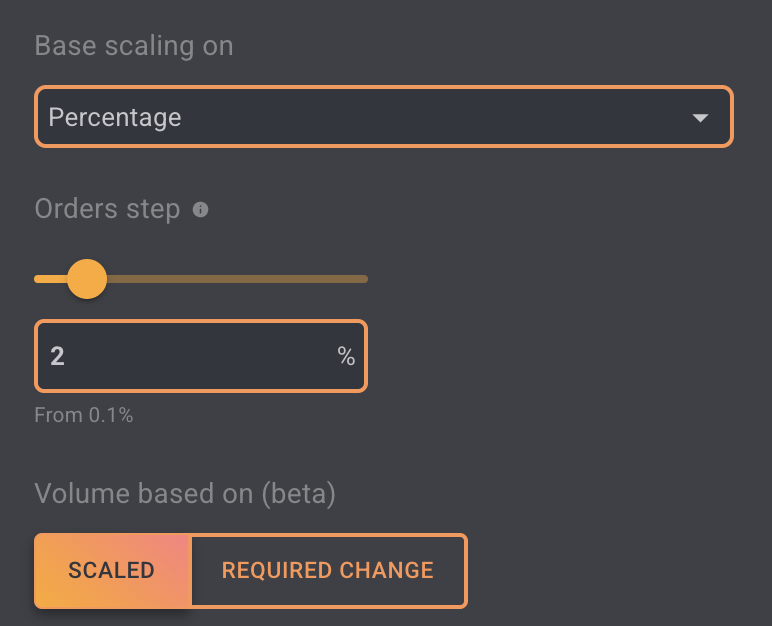Image resolution: width=772 pixels, height=626 pixels.
Task: Show the Orders step info tooltip icon
Action: click(x=200, y=209)
